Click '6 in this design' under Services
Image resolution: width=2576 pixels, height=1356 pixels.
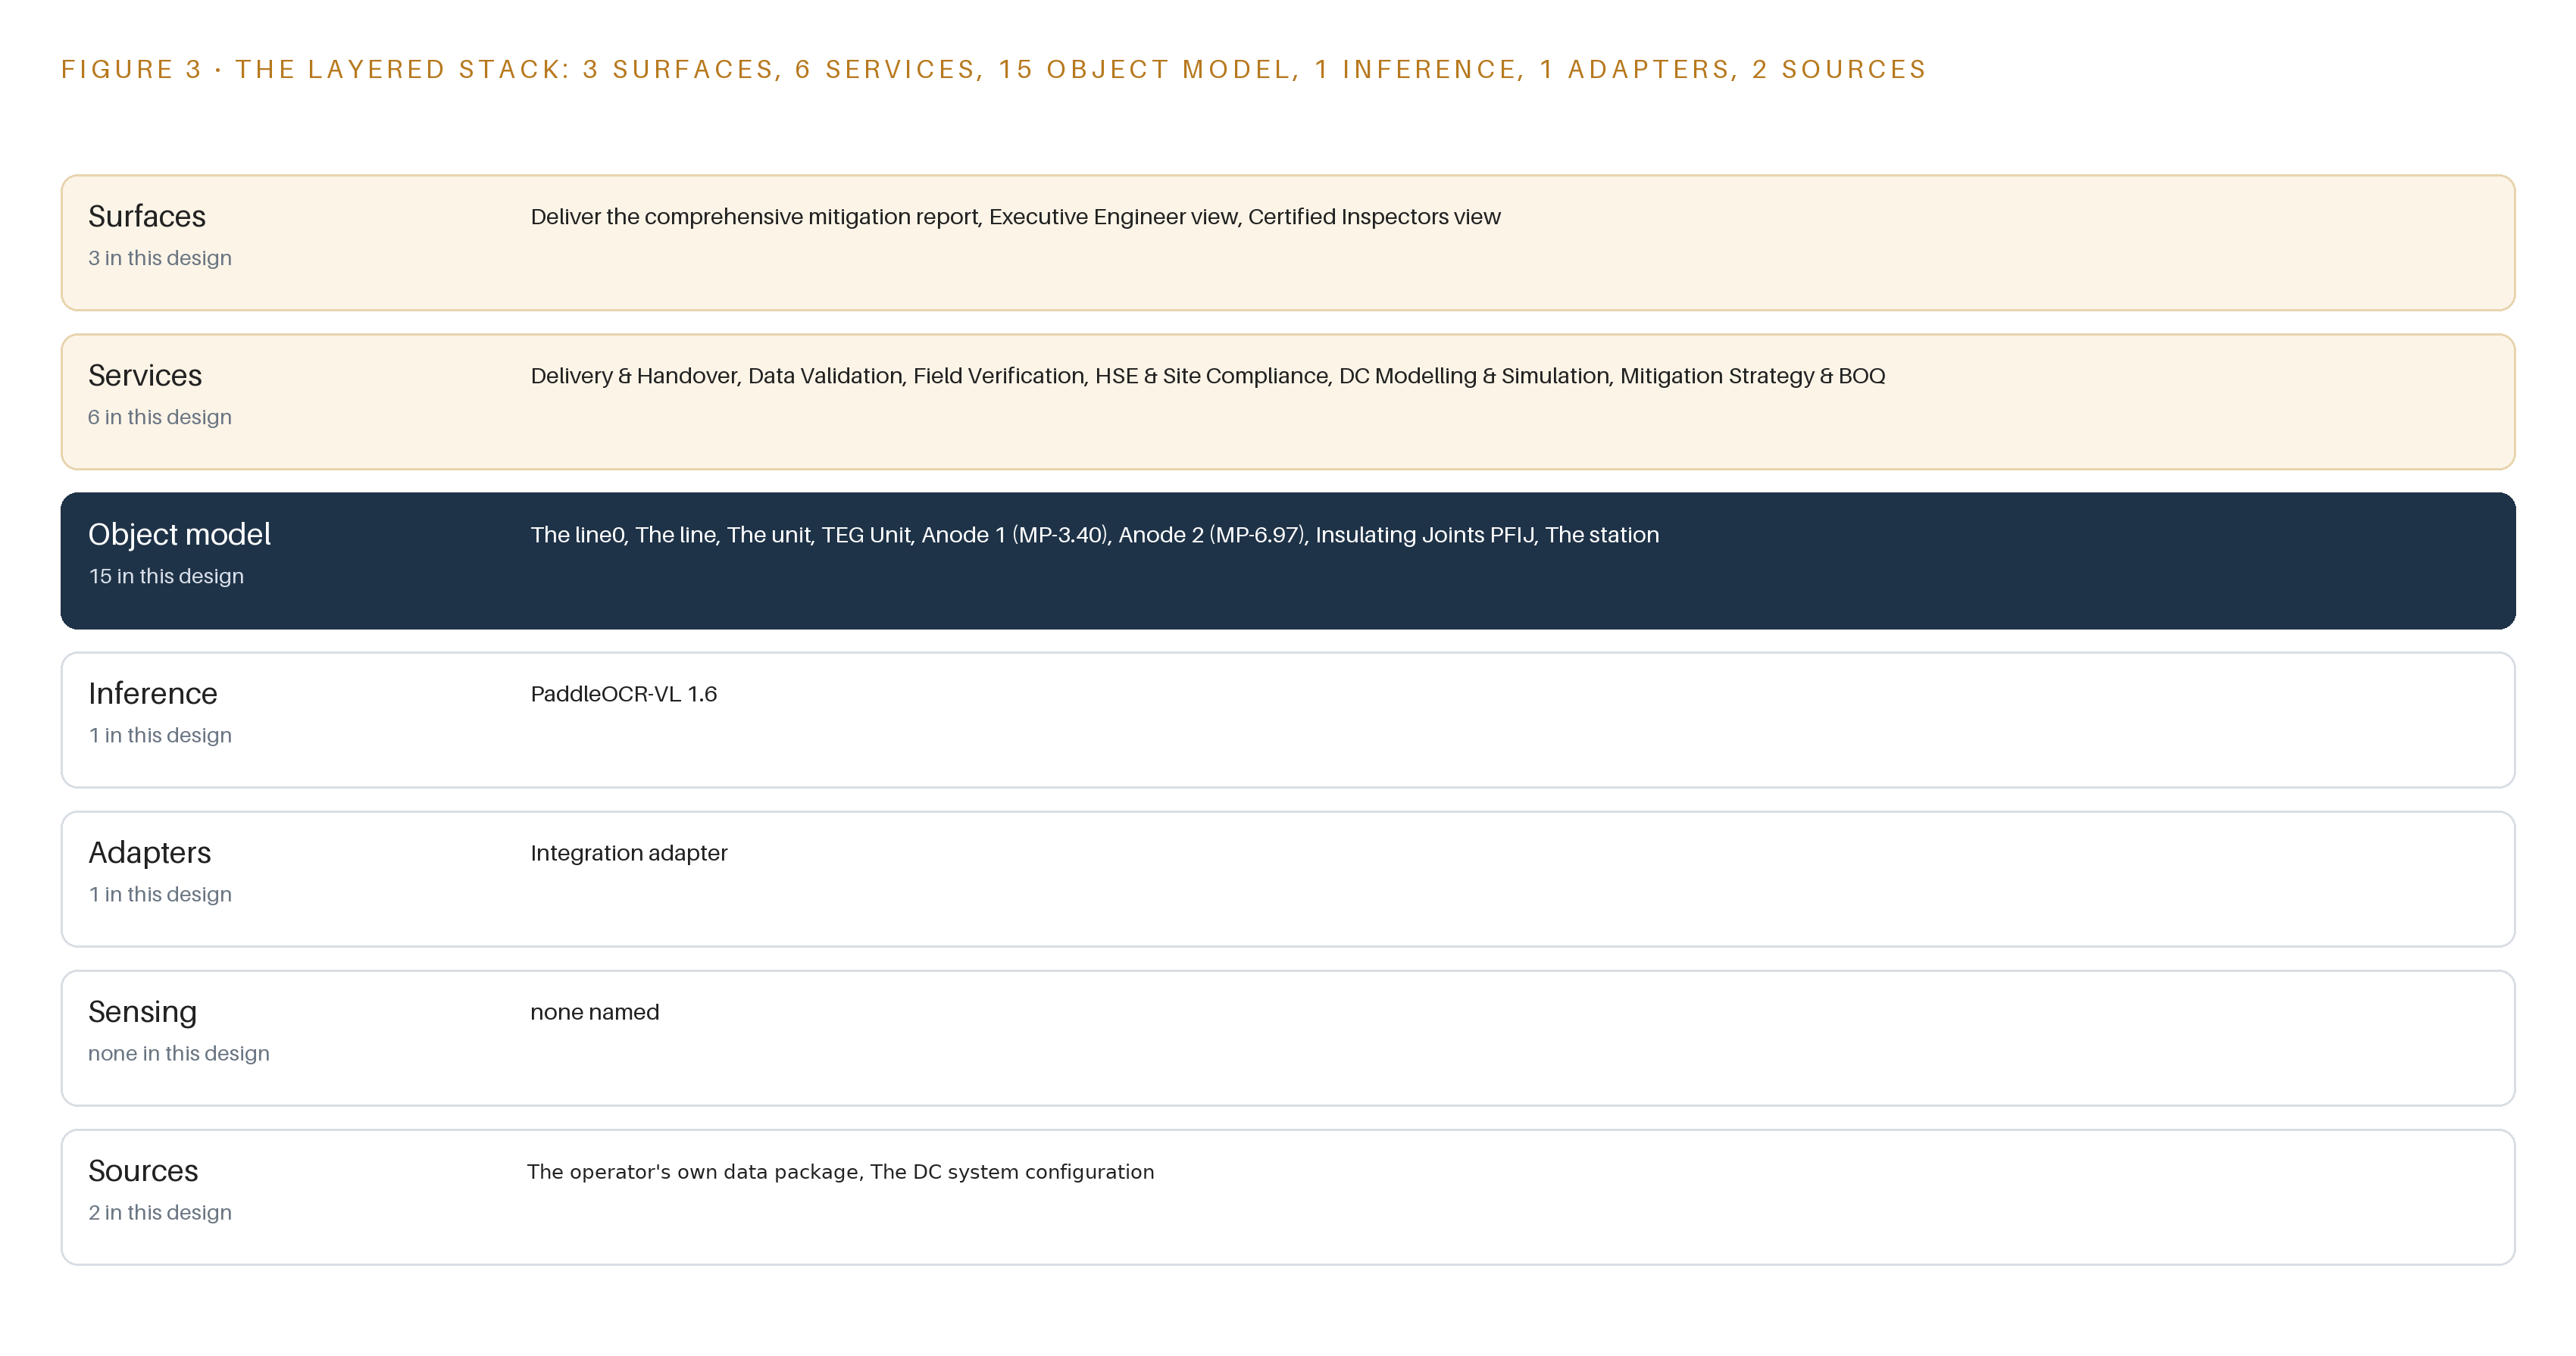coord(160,417)
